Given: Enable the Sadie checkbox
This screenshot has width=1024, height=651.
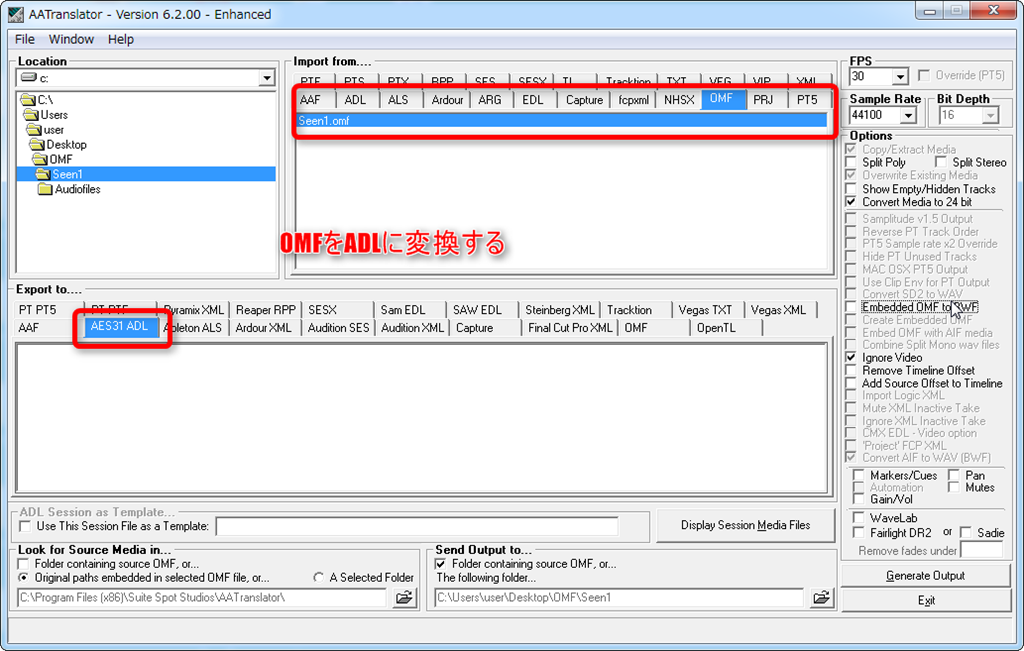Looking at the screenshot, I should (967, 533).
